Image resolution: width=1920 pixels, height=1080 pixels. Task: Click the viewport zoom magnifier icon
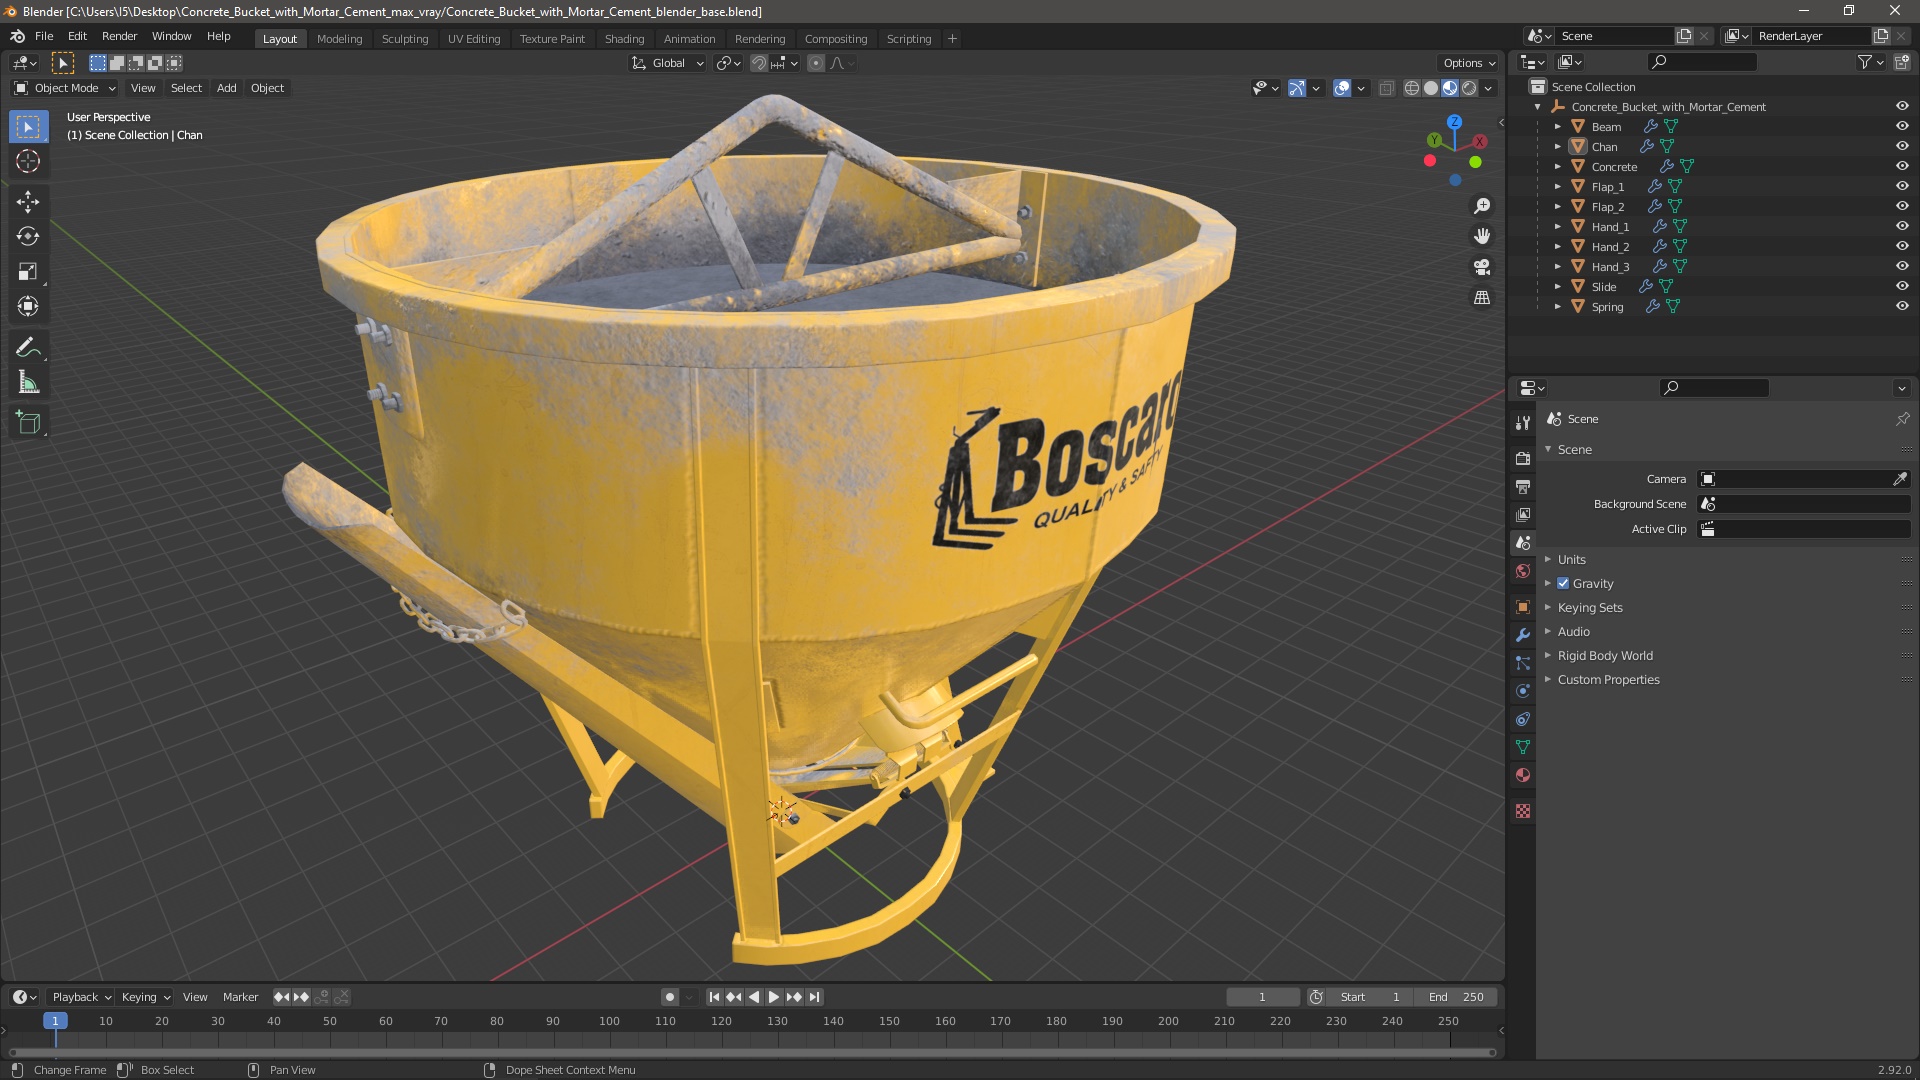(1482, 206)
